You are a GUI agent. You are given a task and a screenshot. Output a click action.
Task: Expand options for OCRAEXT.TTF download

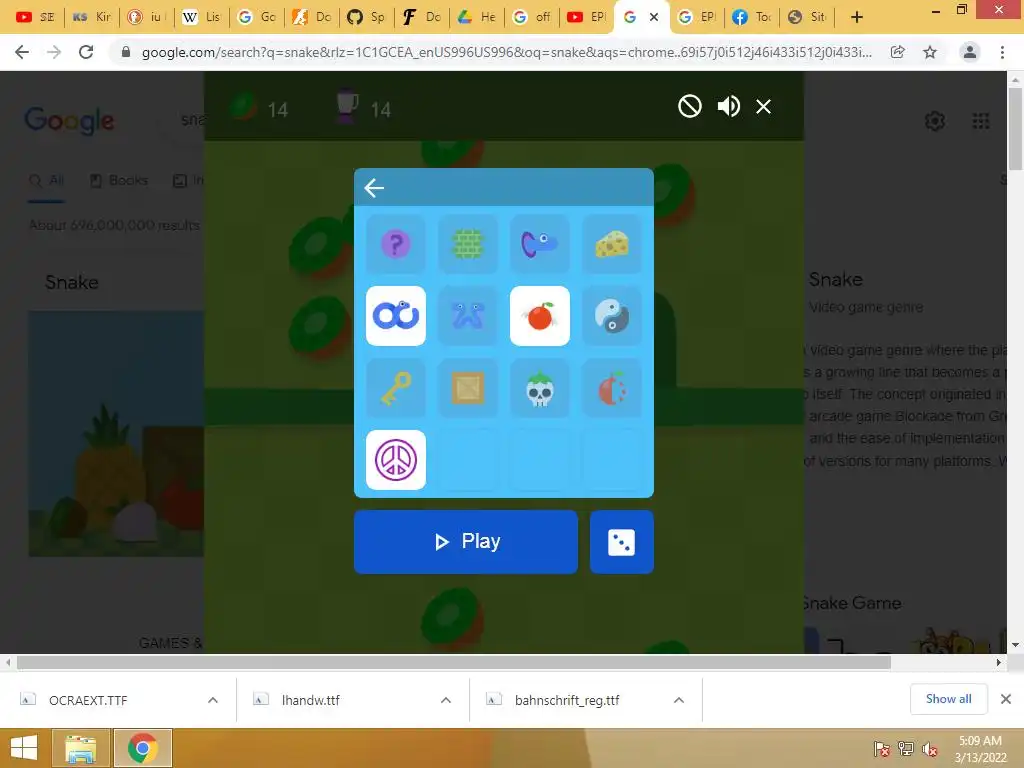(213, 700)
